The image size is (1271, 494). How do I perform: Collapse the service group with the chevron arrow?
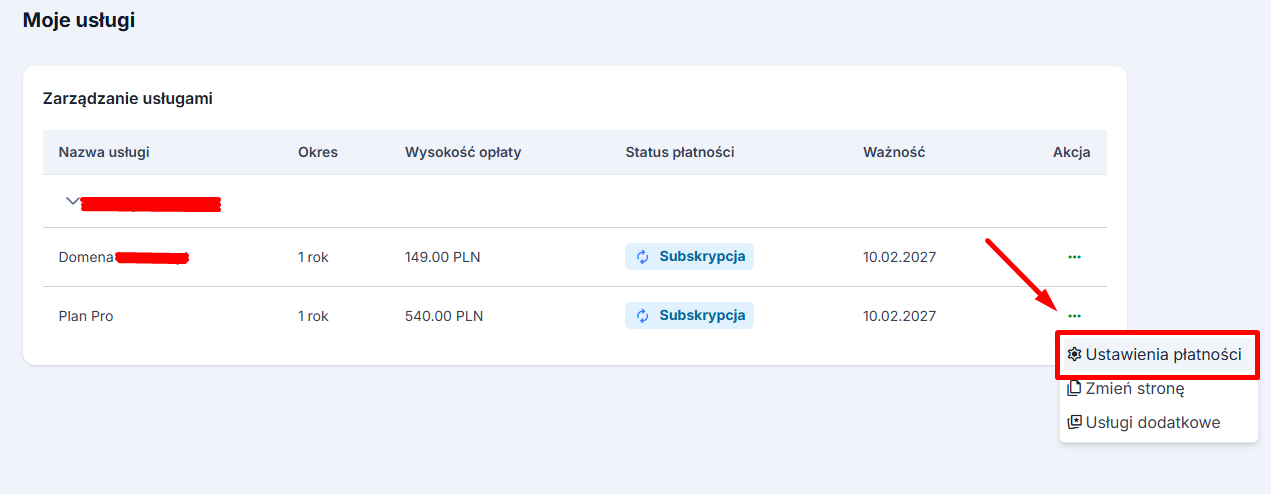[x=72, y=201]
